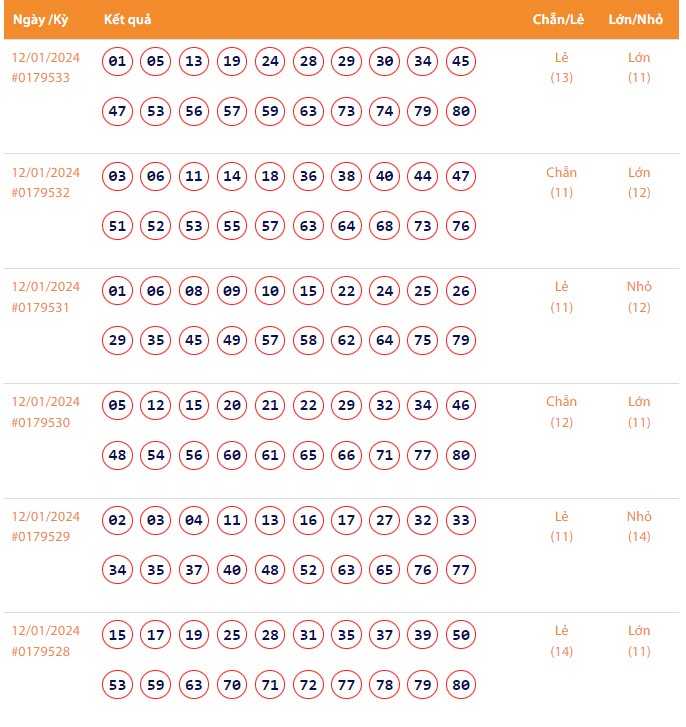This screenshot has height=727, width=686.
Task: Click the "Kết quả" column header
Action: tap(127, 20)
